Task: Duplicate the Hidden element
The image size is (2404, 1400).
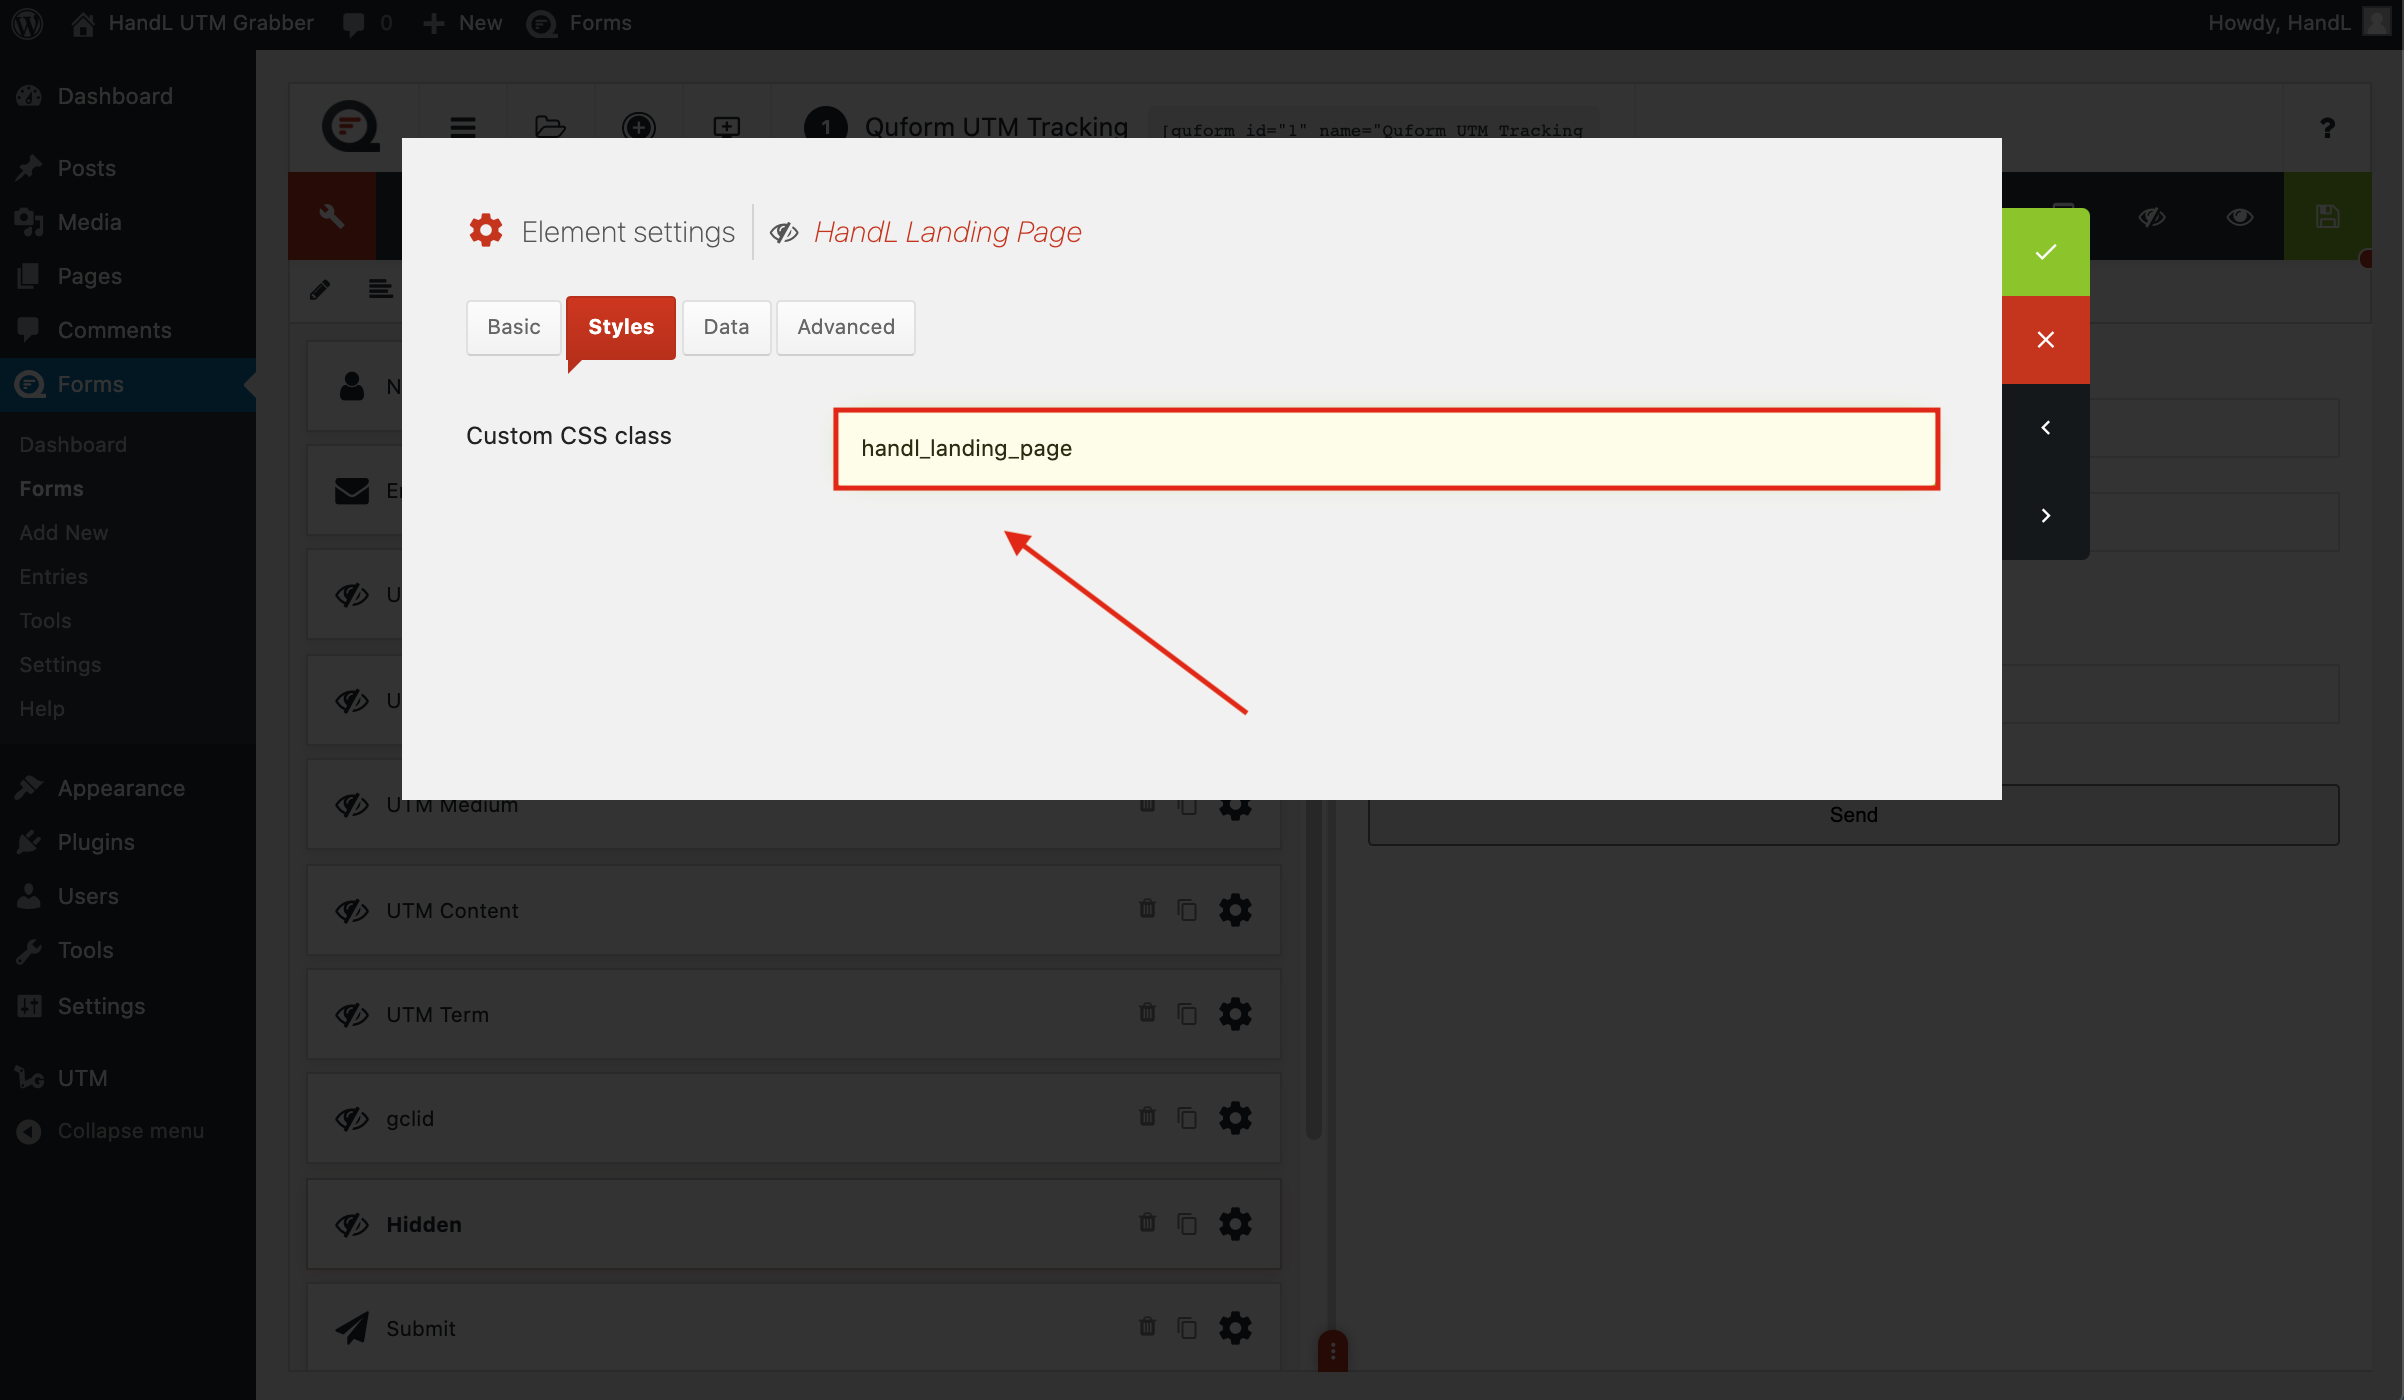Action: [x=1187, y=1224]
